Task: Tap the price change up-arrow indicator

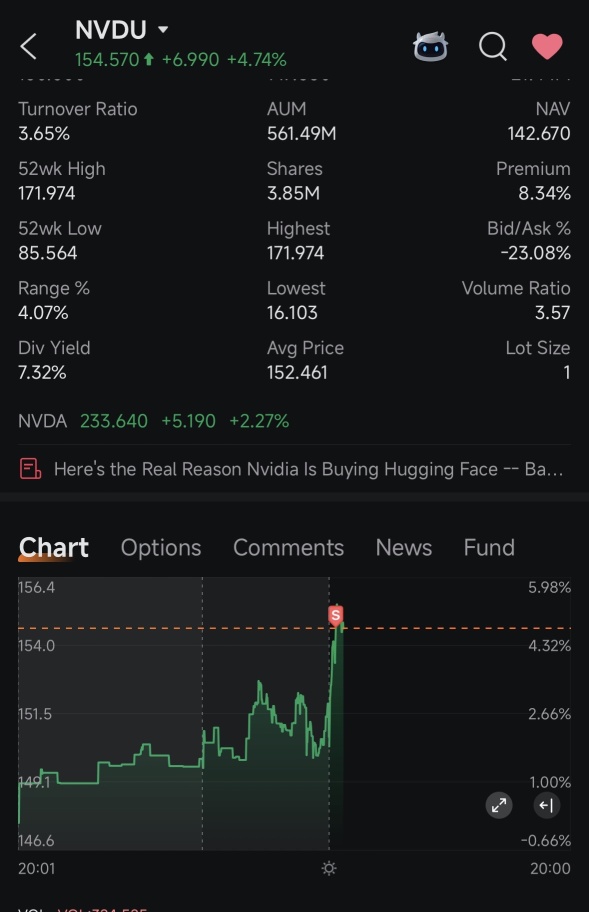Action: click(149, 59)
